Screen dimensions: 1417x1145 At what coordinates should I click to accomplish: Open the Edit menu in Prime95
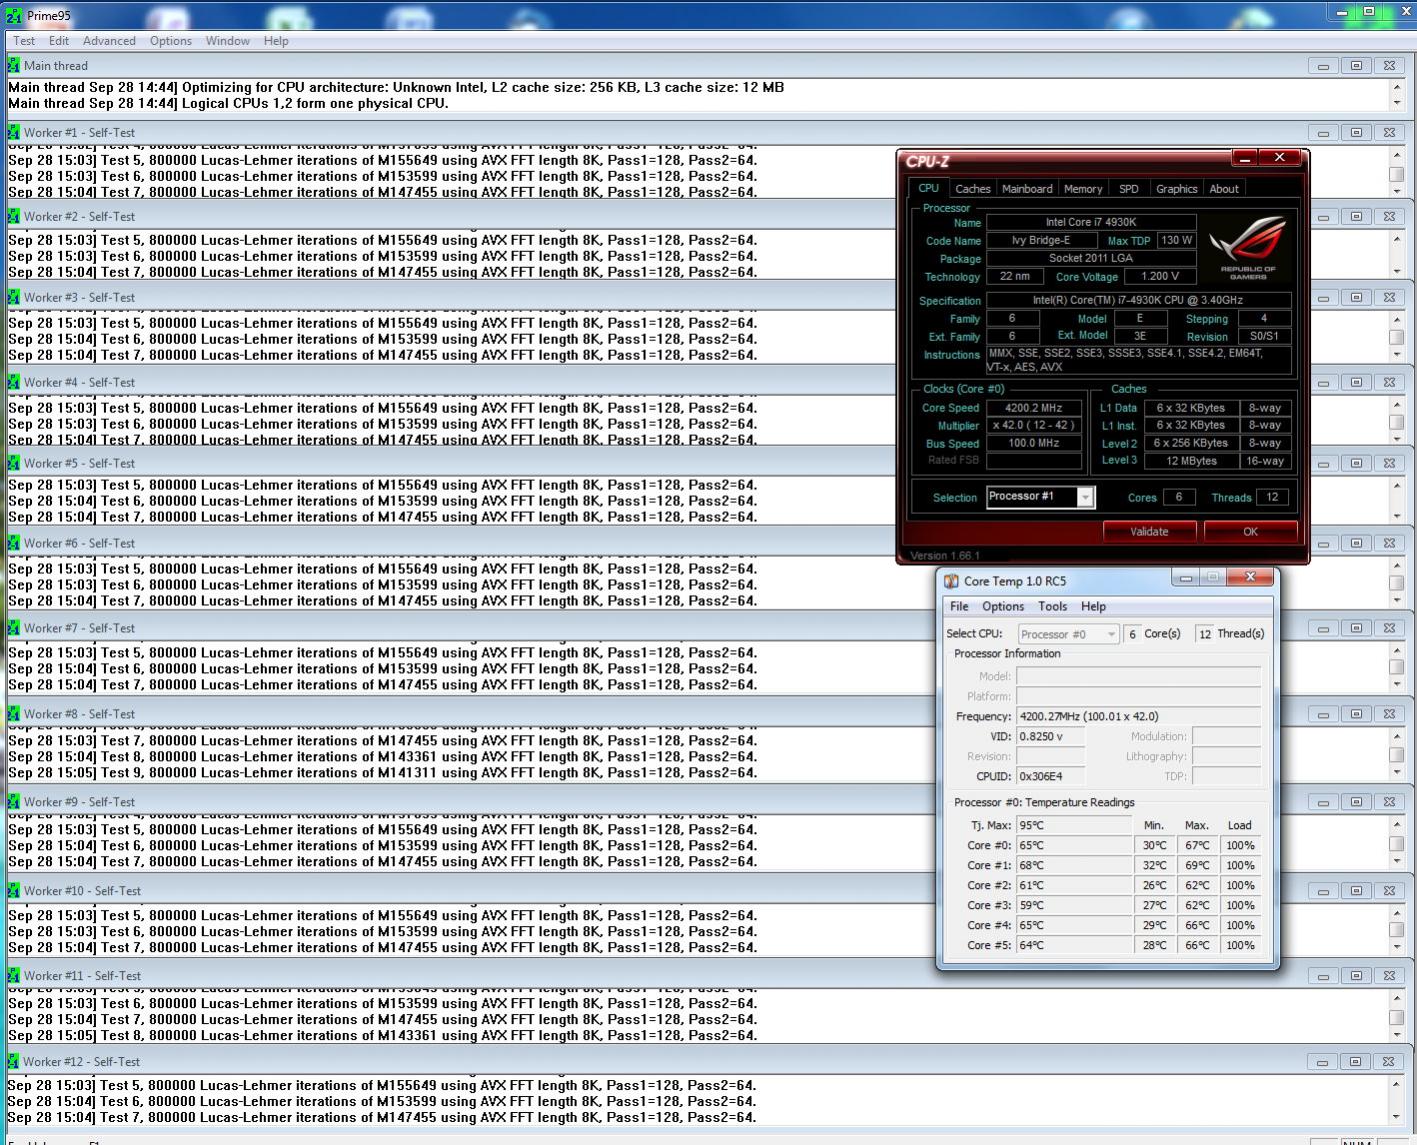59,41
